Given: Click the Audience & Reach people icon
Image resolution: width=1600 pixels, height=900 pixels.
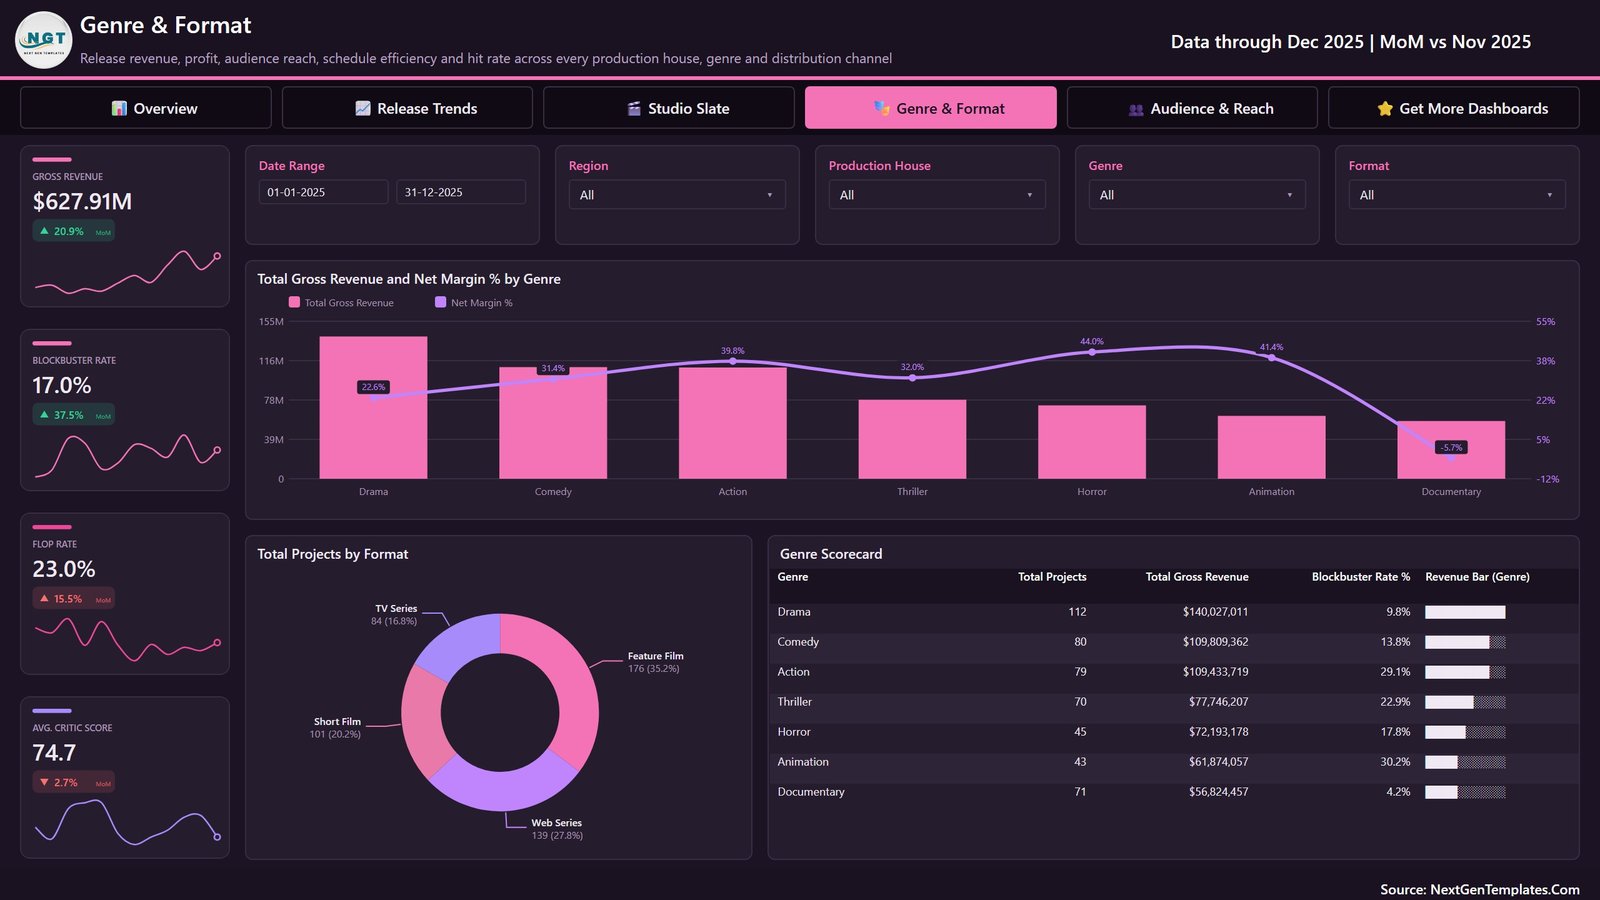Looking at the screenshot, I should [x=1136, y=109].
